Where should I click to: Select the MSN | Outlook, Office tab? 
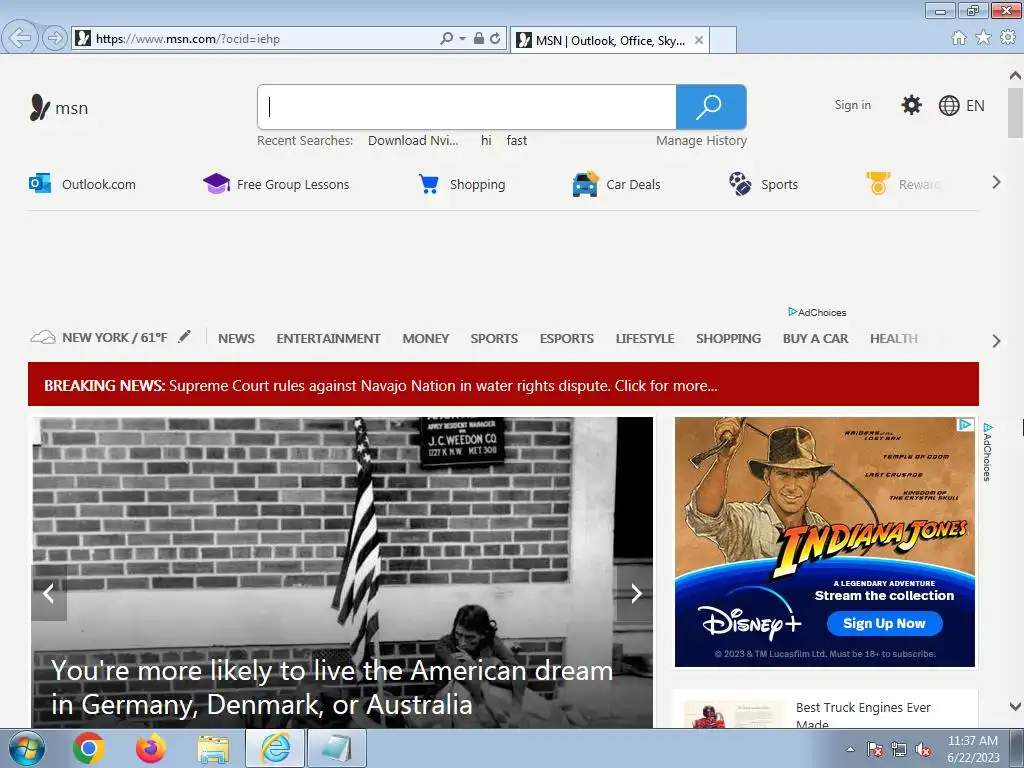[609, 40]
